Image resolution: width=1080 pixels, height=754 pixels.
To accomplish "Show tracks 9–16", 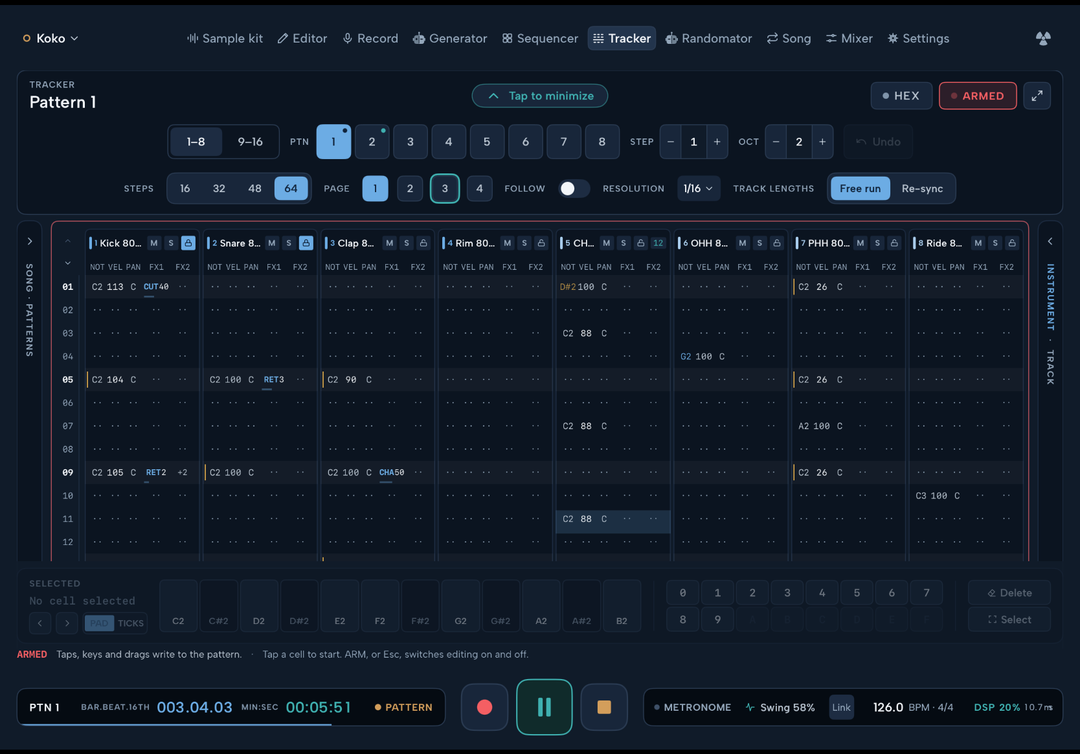I will 250,142.
